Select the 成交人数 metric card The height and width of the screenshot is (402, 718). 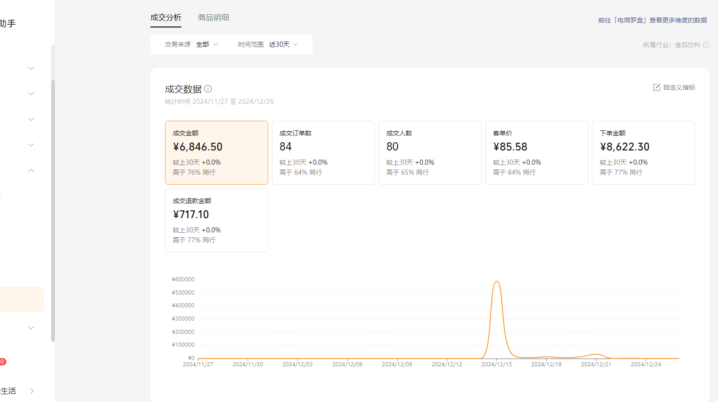click(x=430, y=153)
